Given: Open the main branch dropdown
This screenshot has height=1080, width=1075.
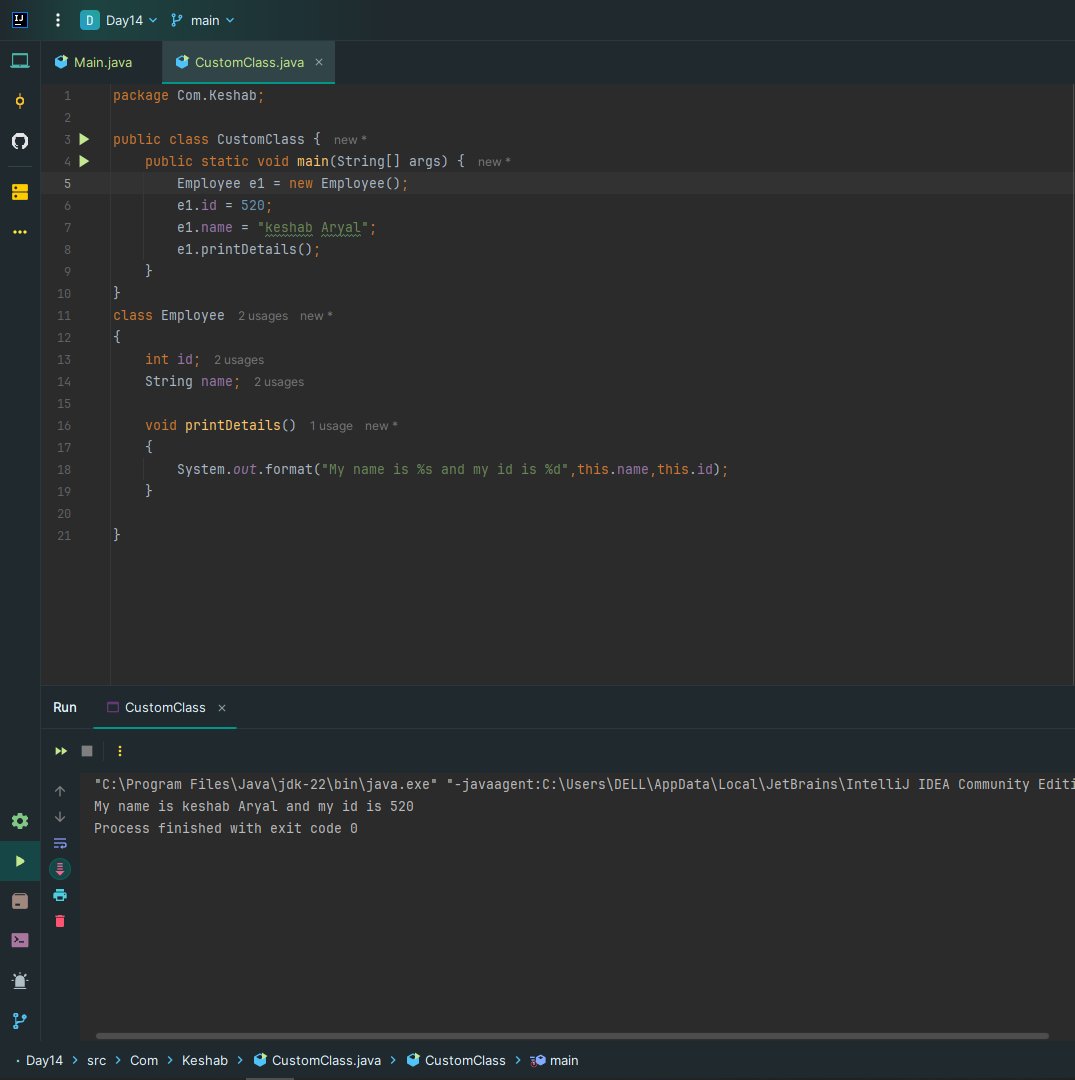Looking at the screenshot, I should [x=202, y=20].
